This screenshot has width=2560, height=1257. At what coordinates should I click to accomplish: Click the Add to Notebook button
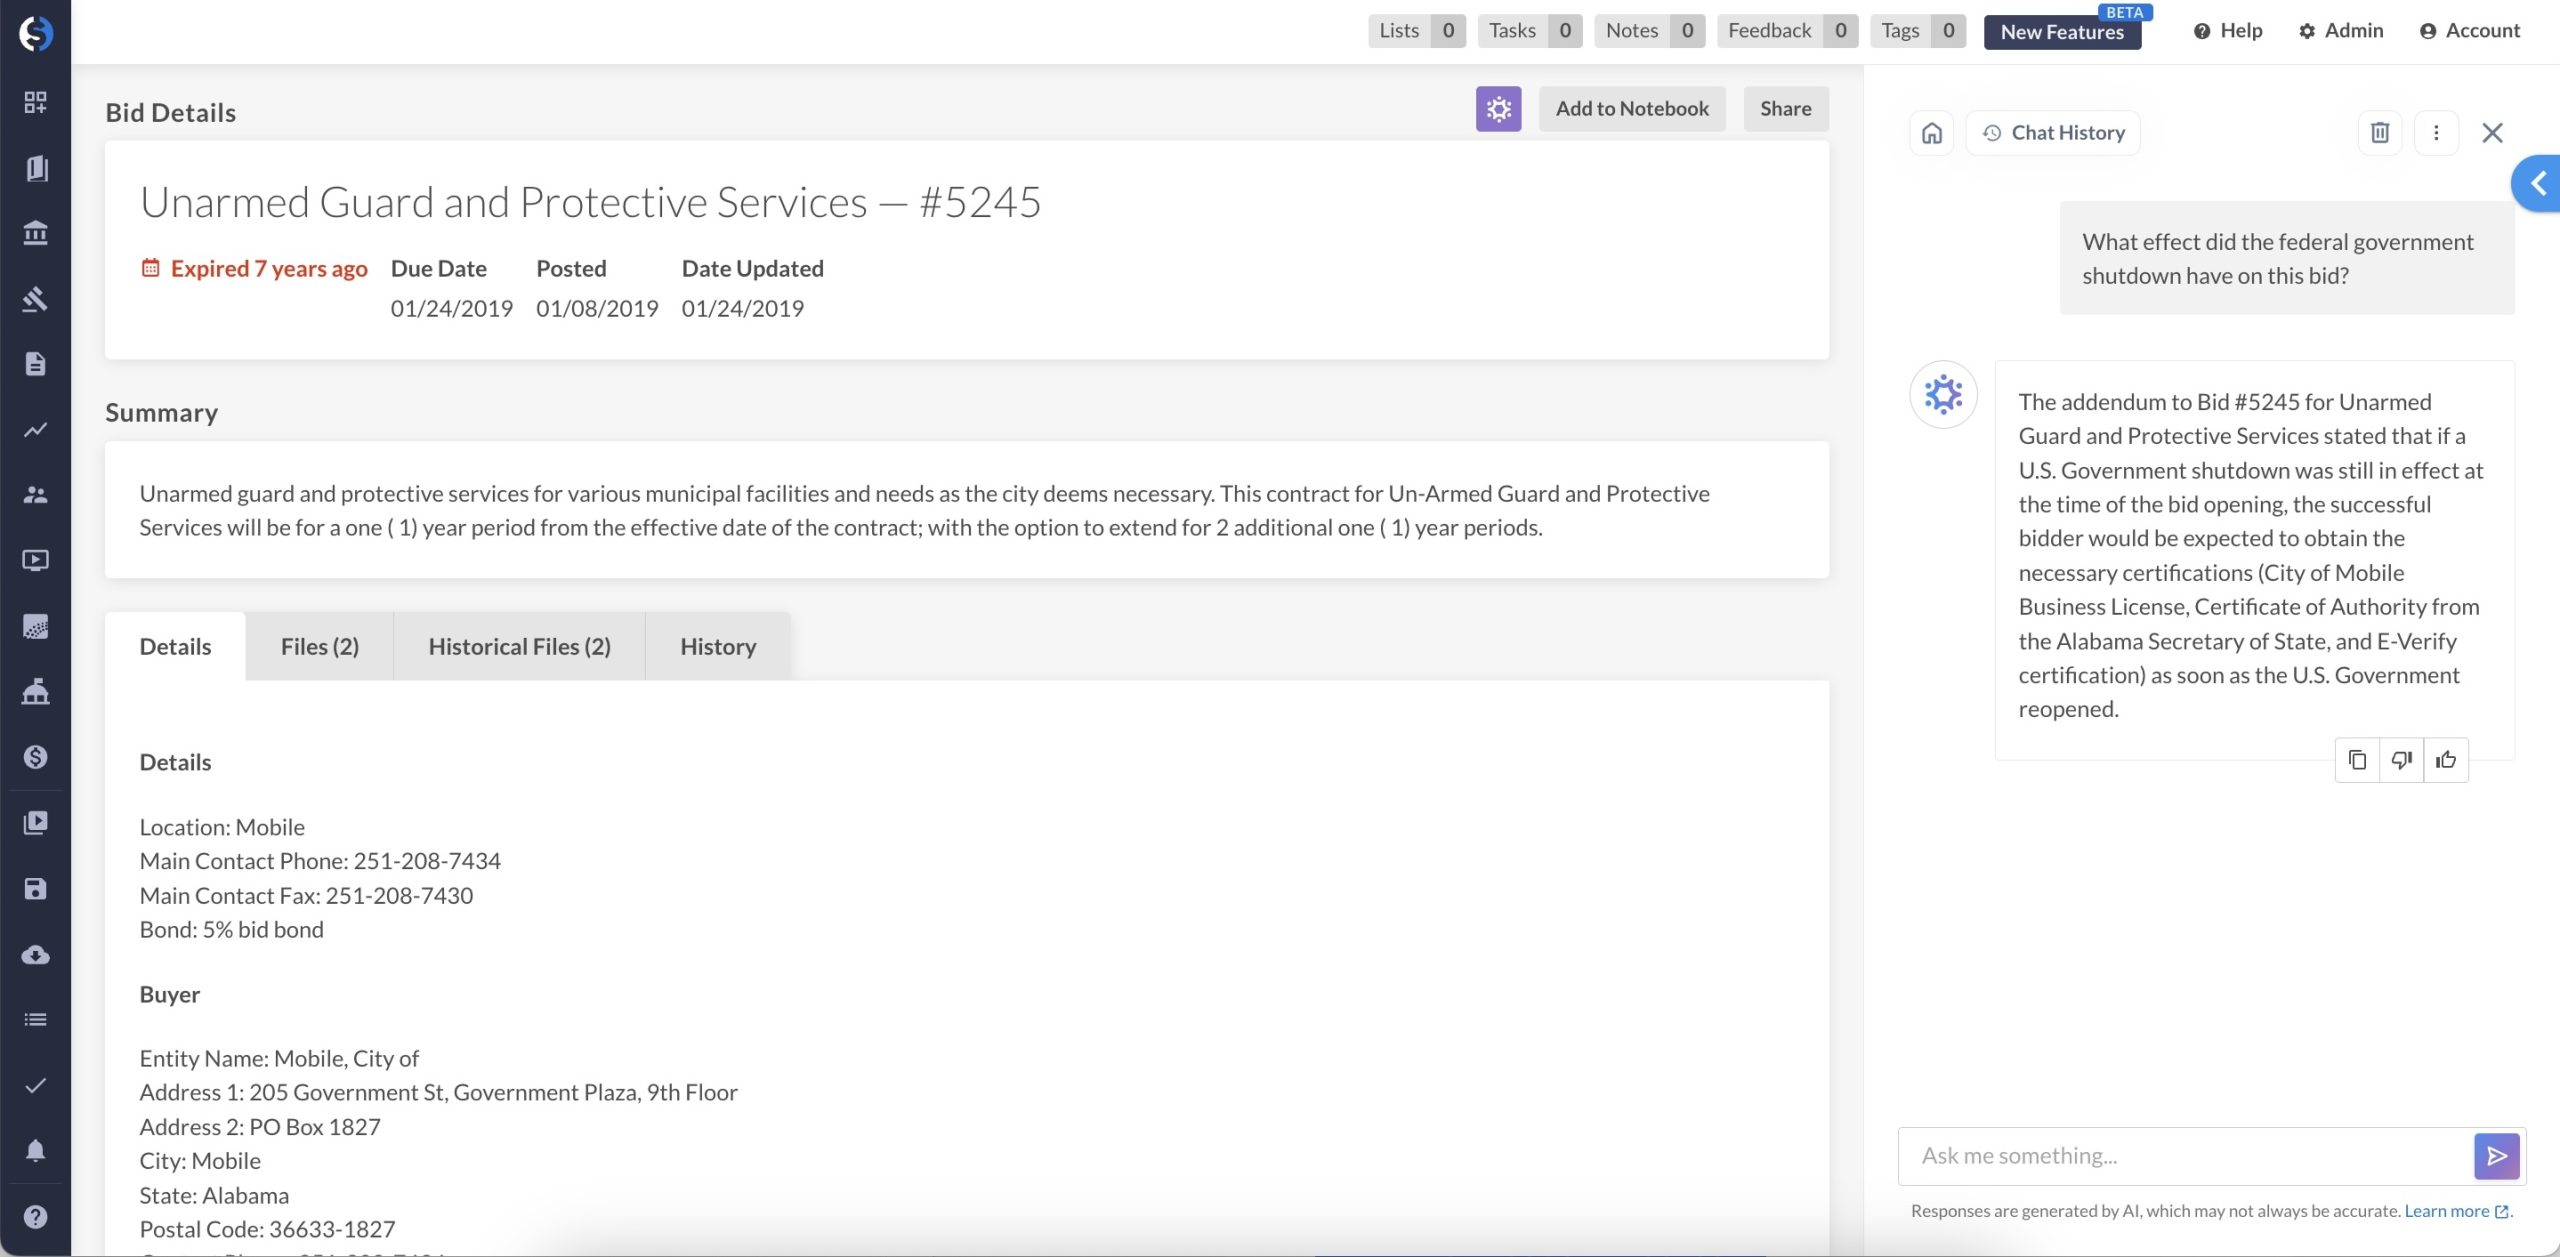pos(1632,109)
